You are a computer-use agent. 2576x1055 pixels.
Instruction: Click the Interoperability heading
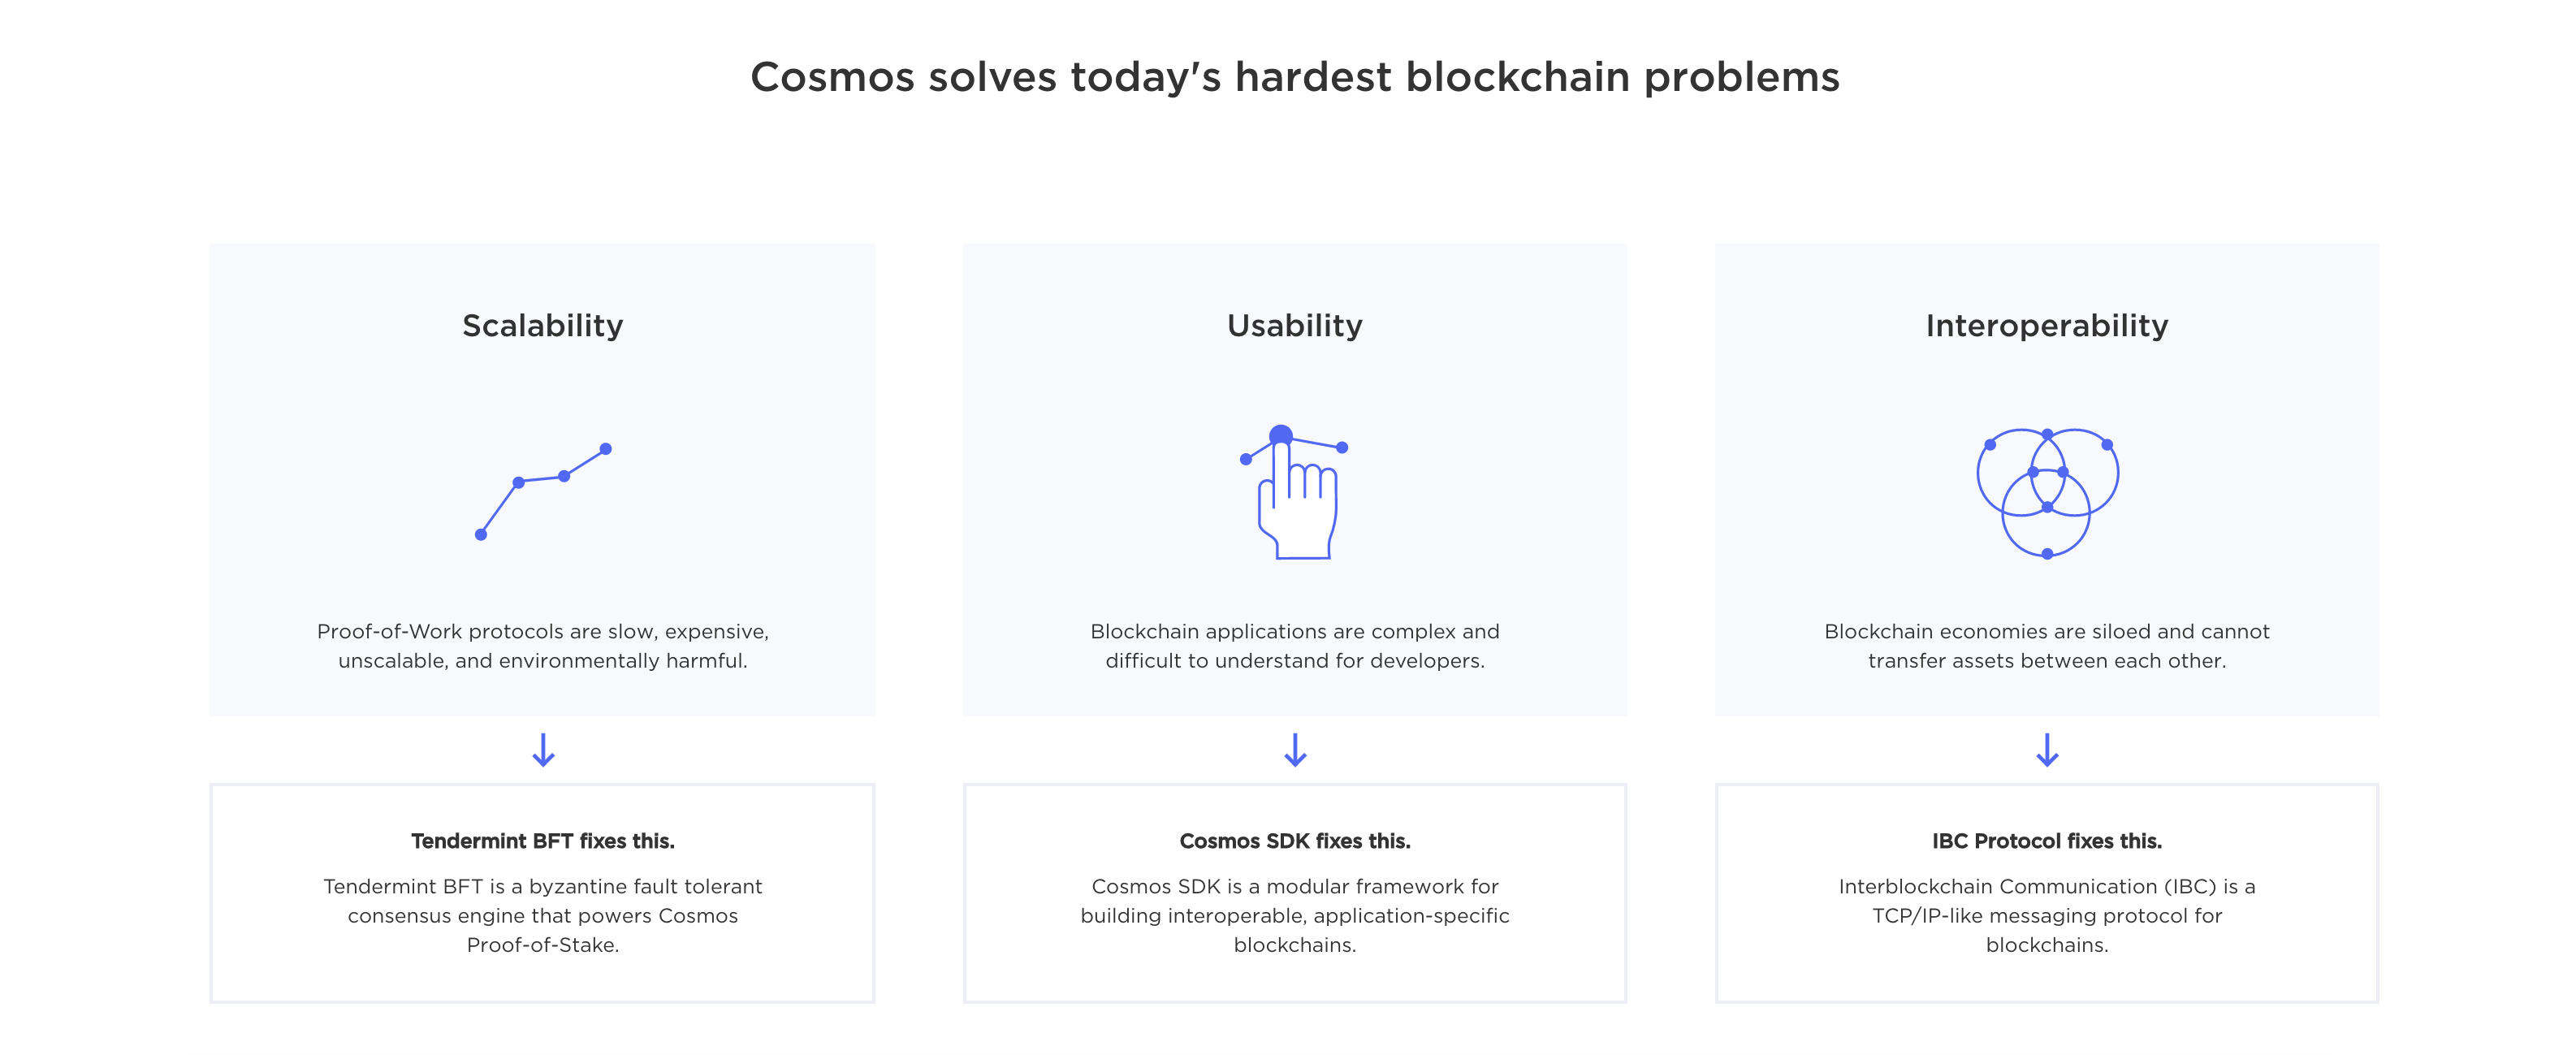coord(2047,326)
